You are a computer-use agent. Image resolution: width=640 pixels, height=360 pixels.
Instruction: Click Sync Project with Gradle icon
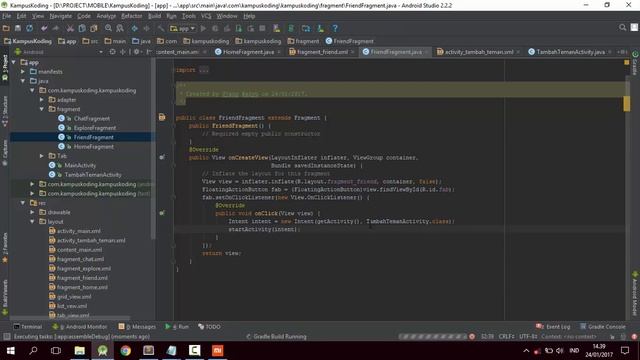pos(291,28)
